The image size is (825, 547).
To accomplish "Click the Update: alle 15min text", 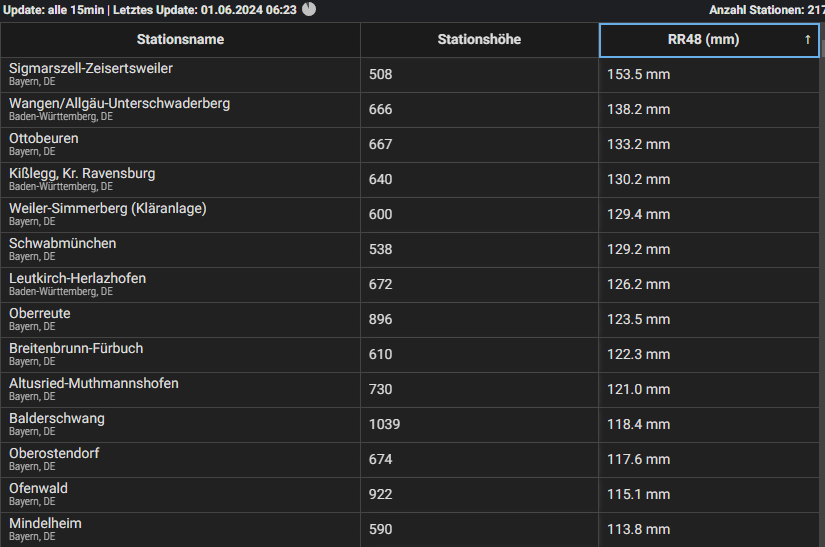I will click(x=54, y=10).
